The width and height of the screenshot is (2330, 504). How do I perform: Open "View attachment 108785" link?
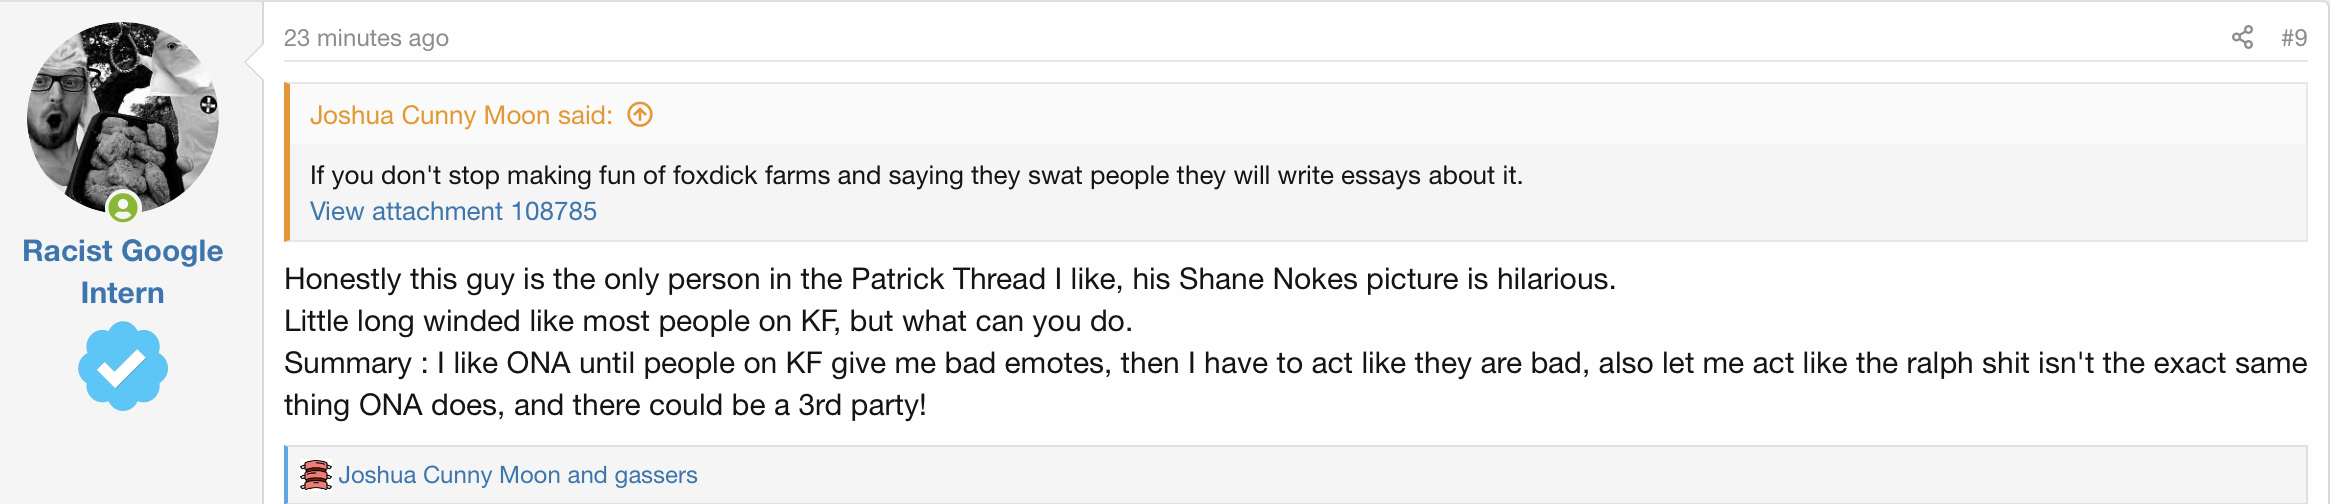[453, 211]
